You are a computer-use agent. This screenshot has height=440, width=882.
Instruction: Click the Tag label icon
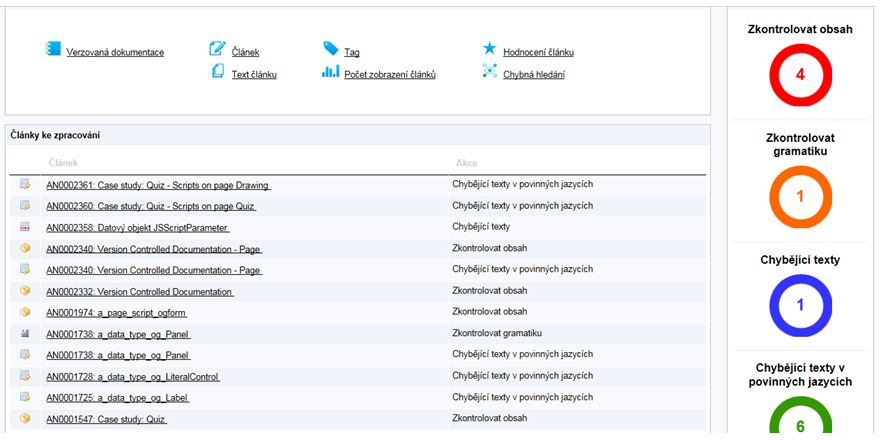coord(331,49)
